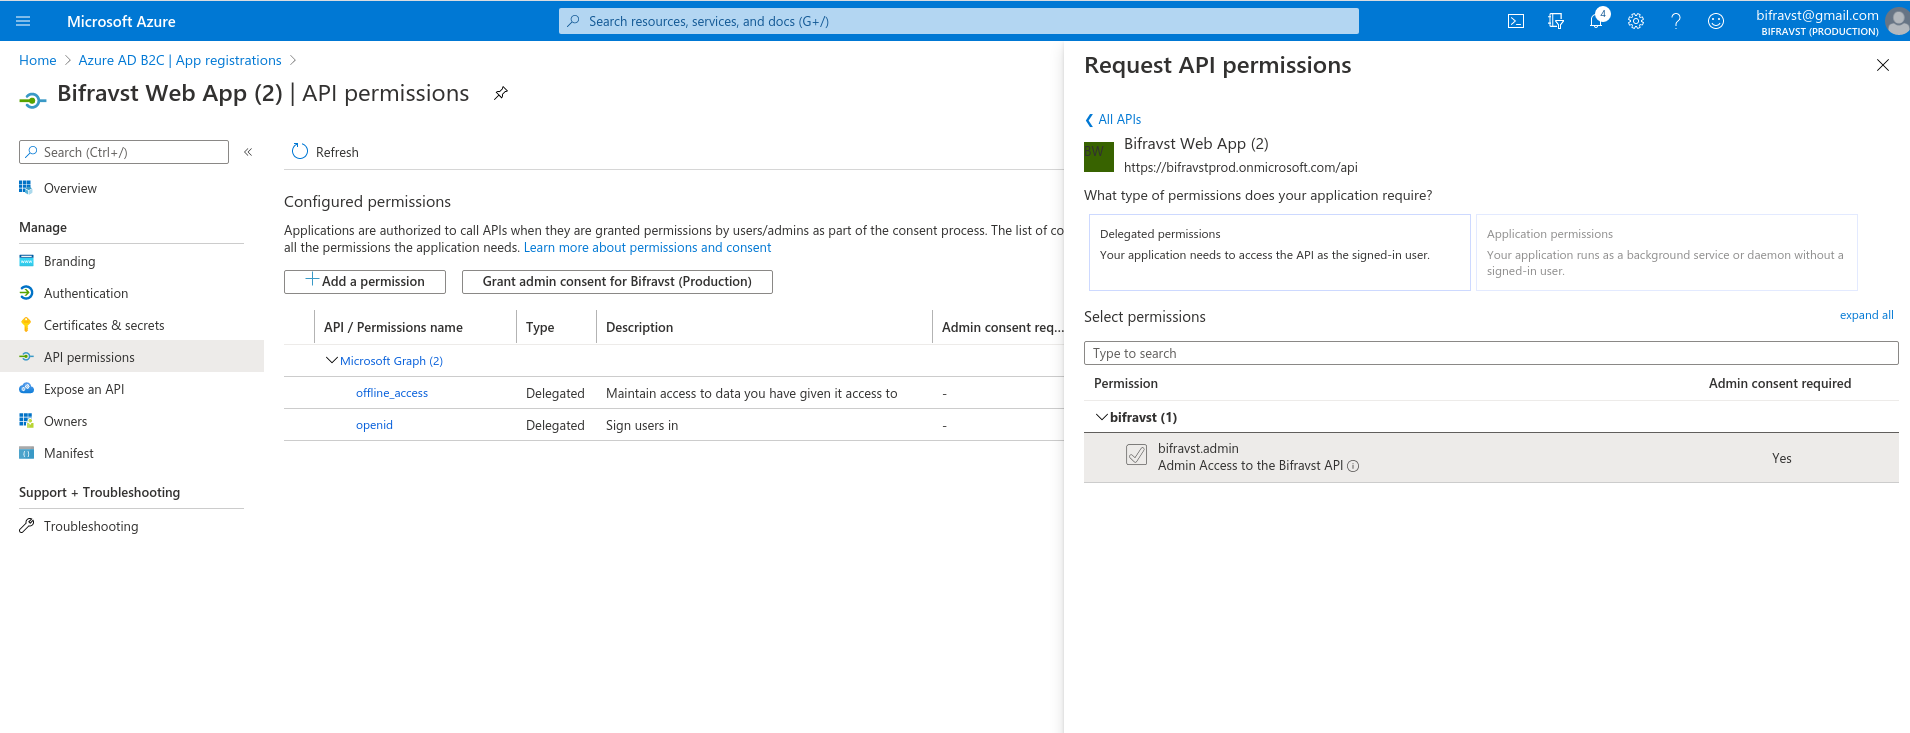This screenshot has width=1910, height=733.
Task: Click the Type column header
Action: (x=540, y=327)
